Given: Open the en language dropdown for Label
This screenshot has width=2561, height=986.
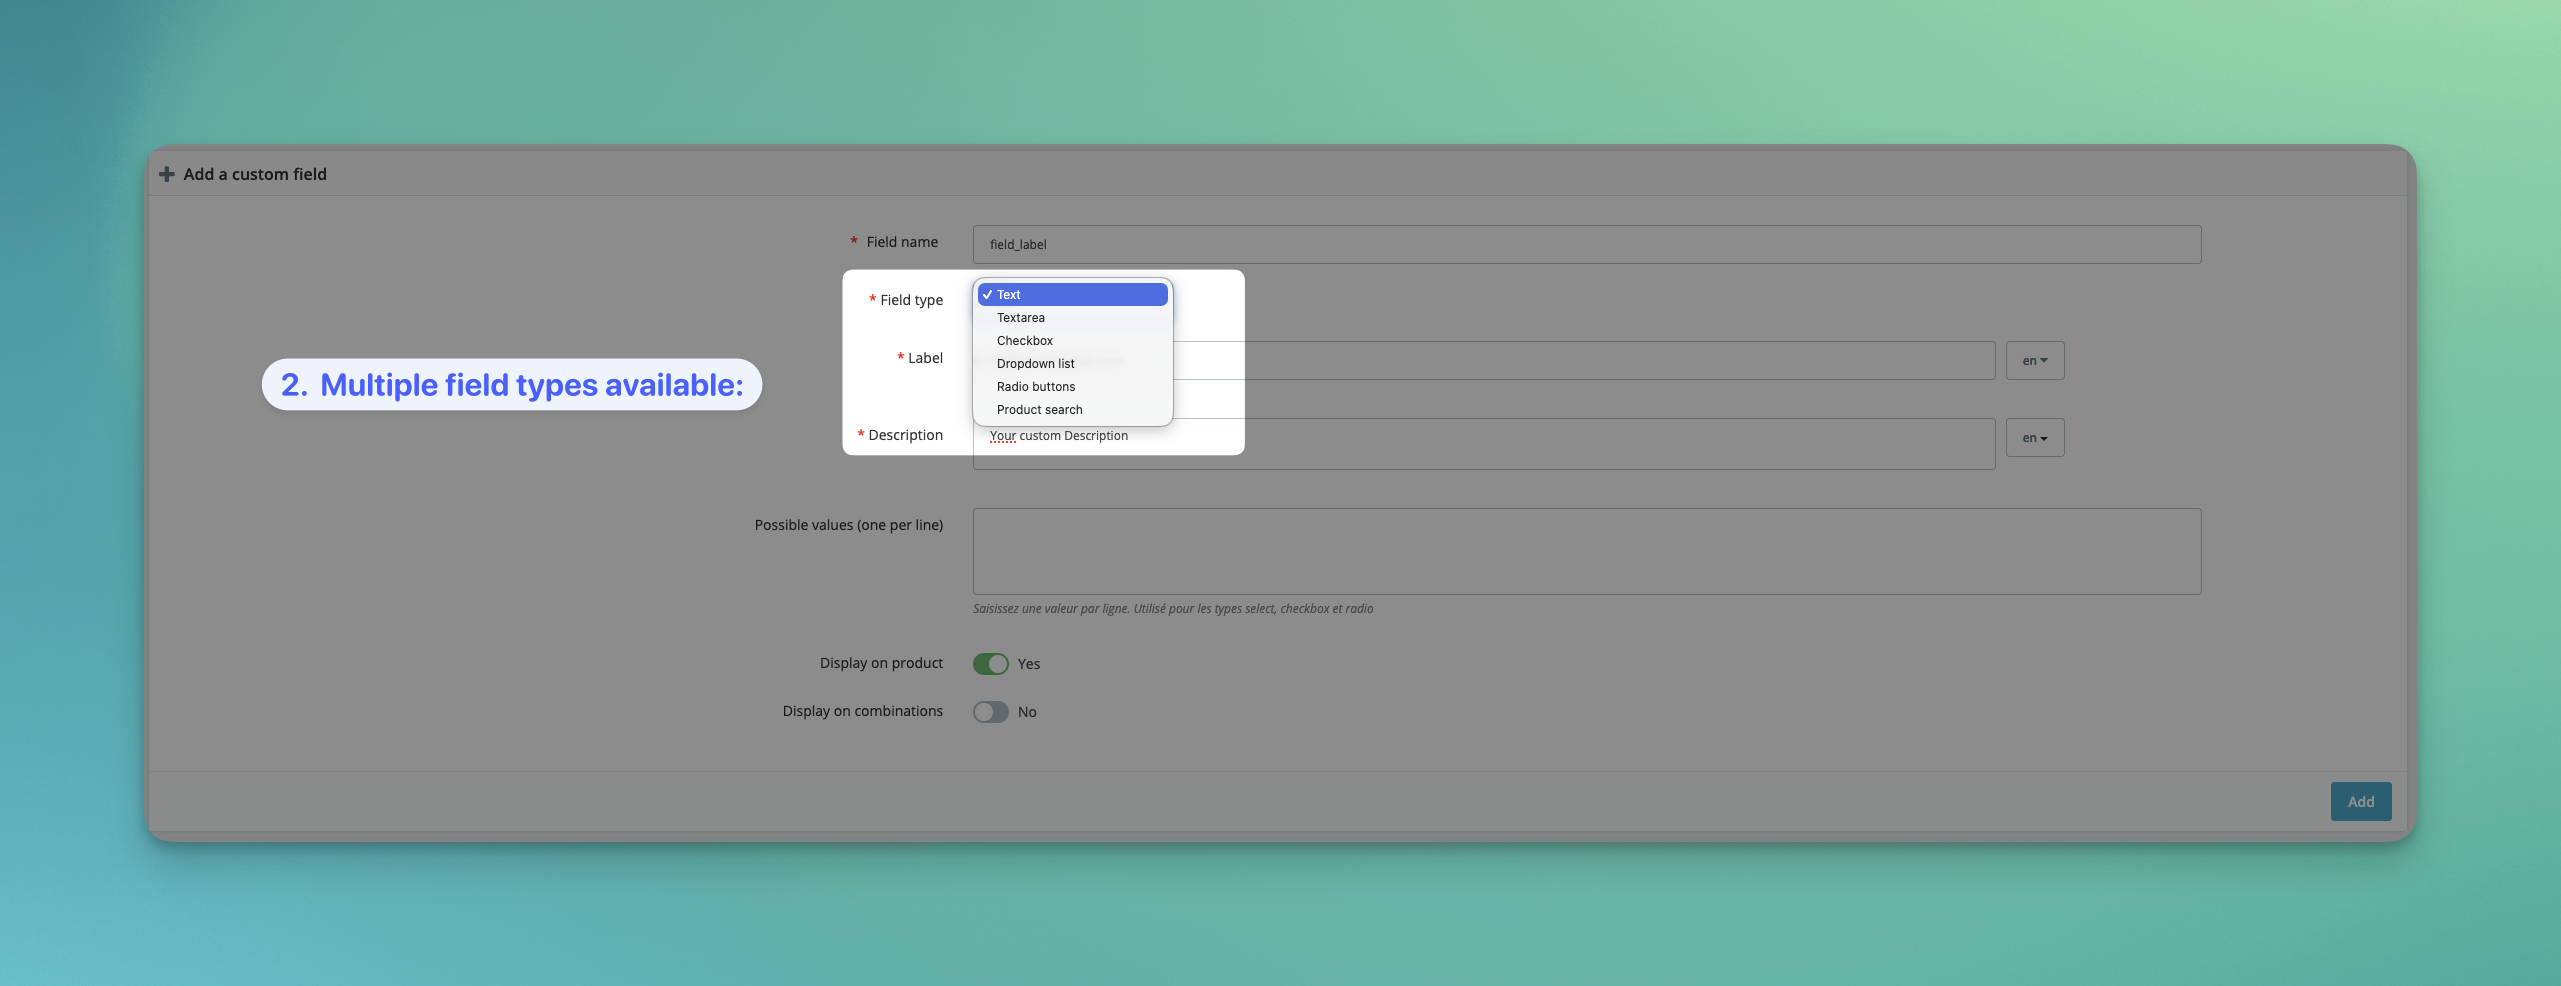Looking at the screenshot, I should pos(2034,361).
